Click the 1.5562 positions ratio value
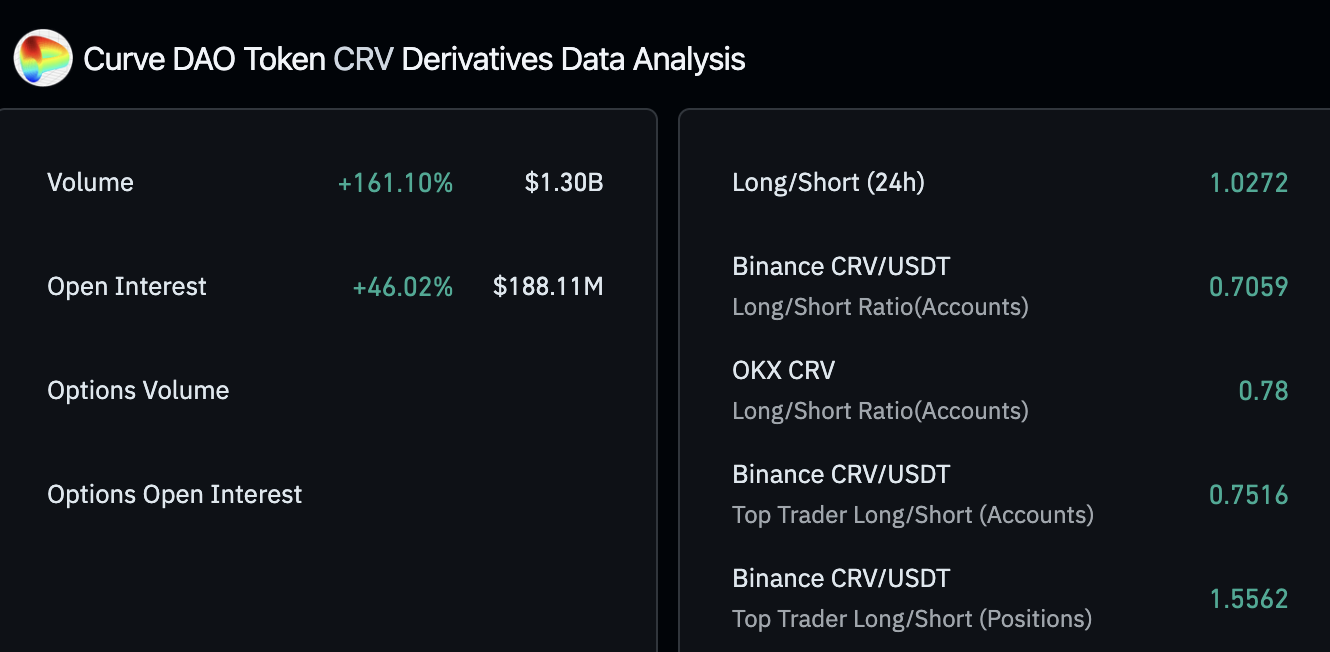The width and height of the screenshot is (1330, 652). [x=1248, y=599]
